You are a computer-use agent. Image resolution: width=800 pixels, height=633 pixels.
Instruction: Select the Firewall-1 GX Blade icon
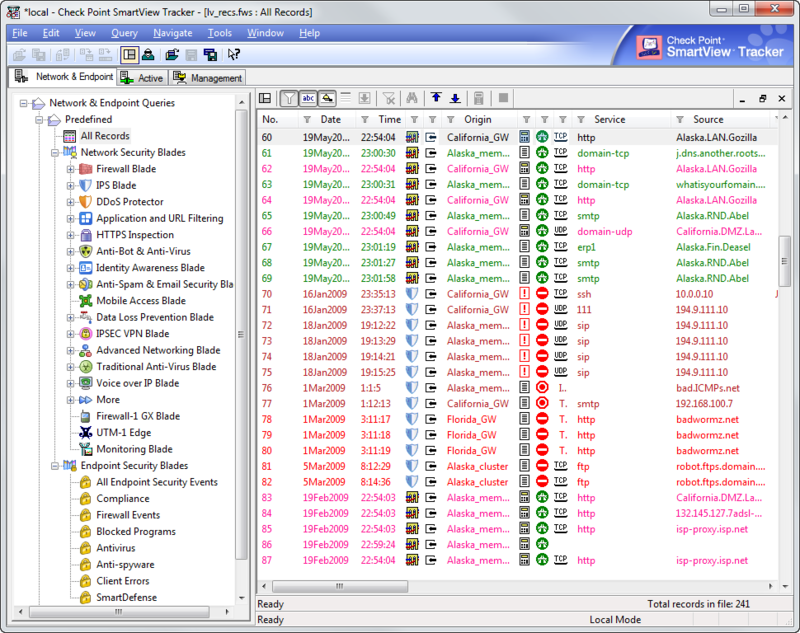click(85, 416)
